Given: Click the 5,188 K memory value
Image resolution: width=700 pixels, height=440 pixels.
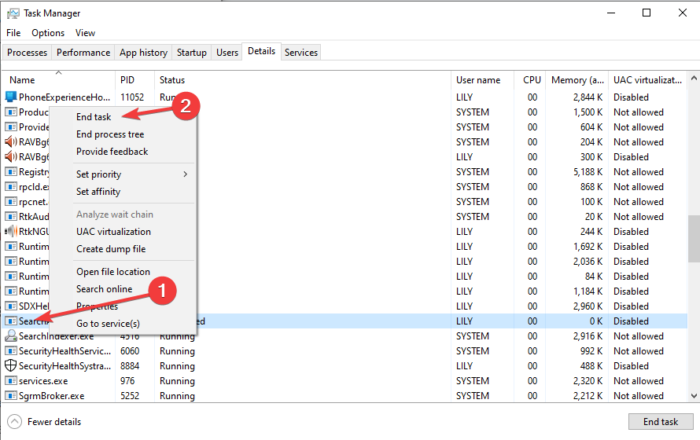Looking at the screenshot, I should tap(588, 172).
